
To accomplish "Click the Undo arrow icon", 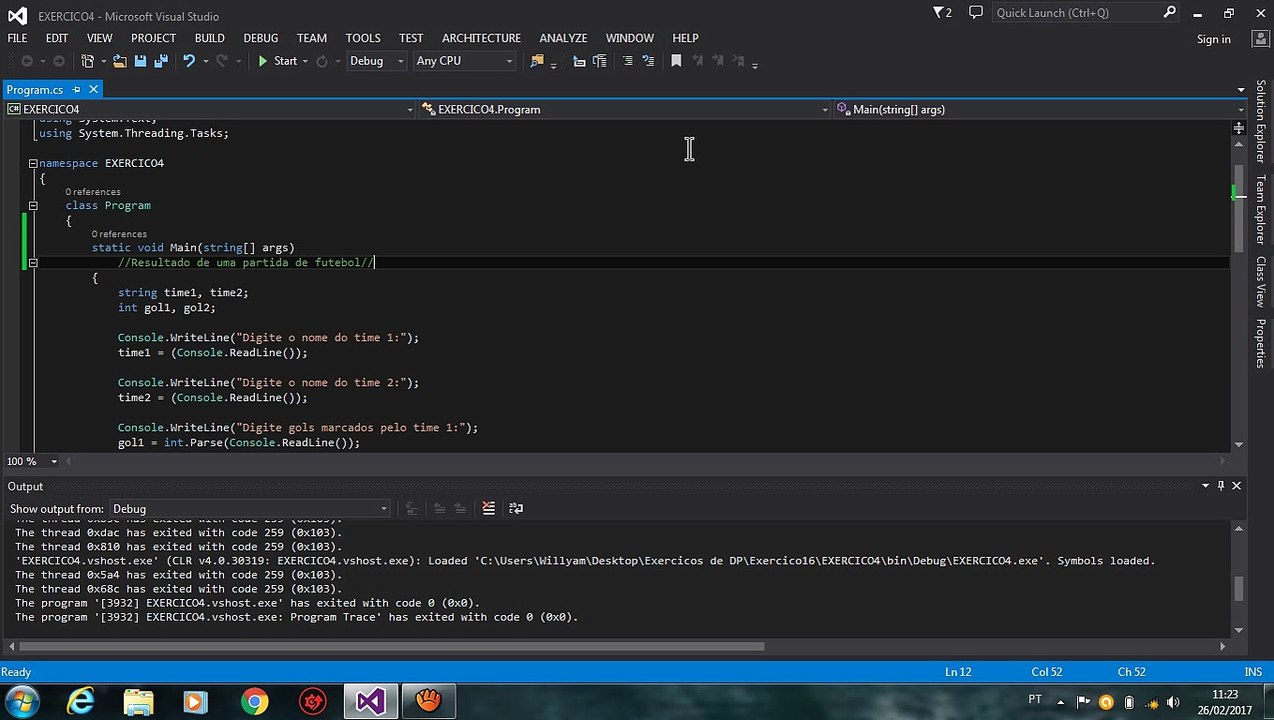I will coord(188,61).
